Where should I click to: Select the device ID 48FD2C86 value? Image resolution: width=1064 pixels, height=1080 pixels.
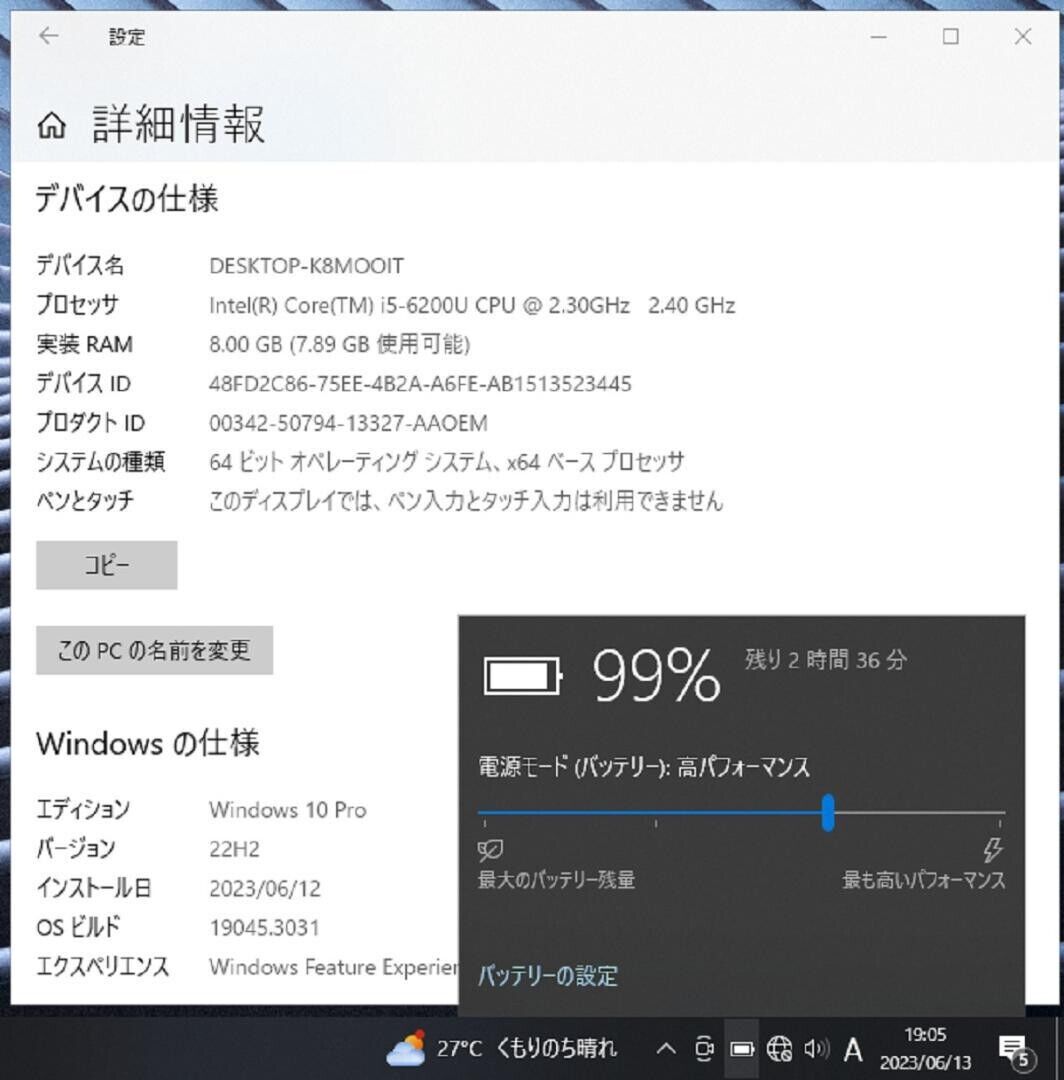(420, 384)
